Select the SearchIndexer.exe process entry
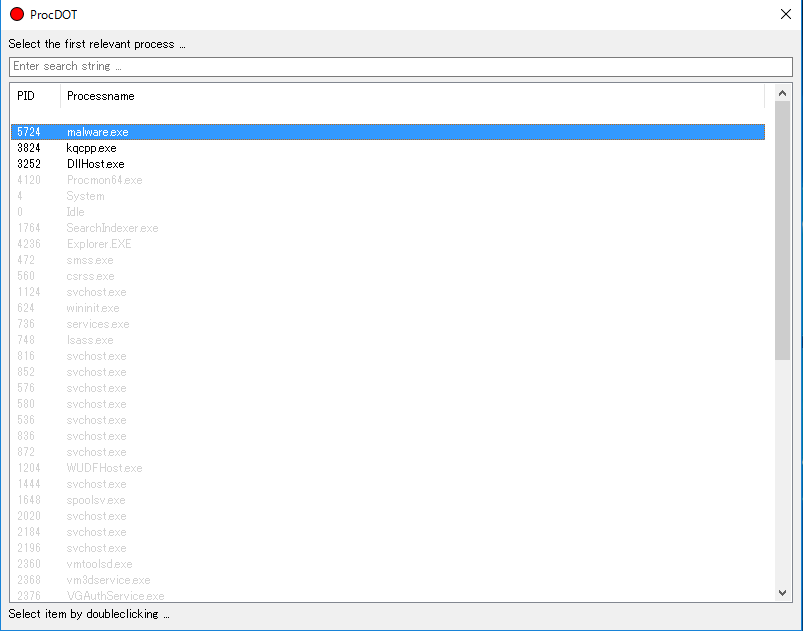This screenshot has width=803, height=631. pyautogui.click(x=112, y=228)
